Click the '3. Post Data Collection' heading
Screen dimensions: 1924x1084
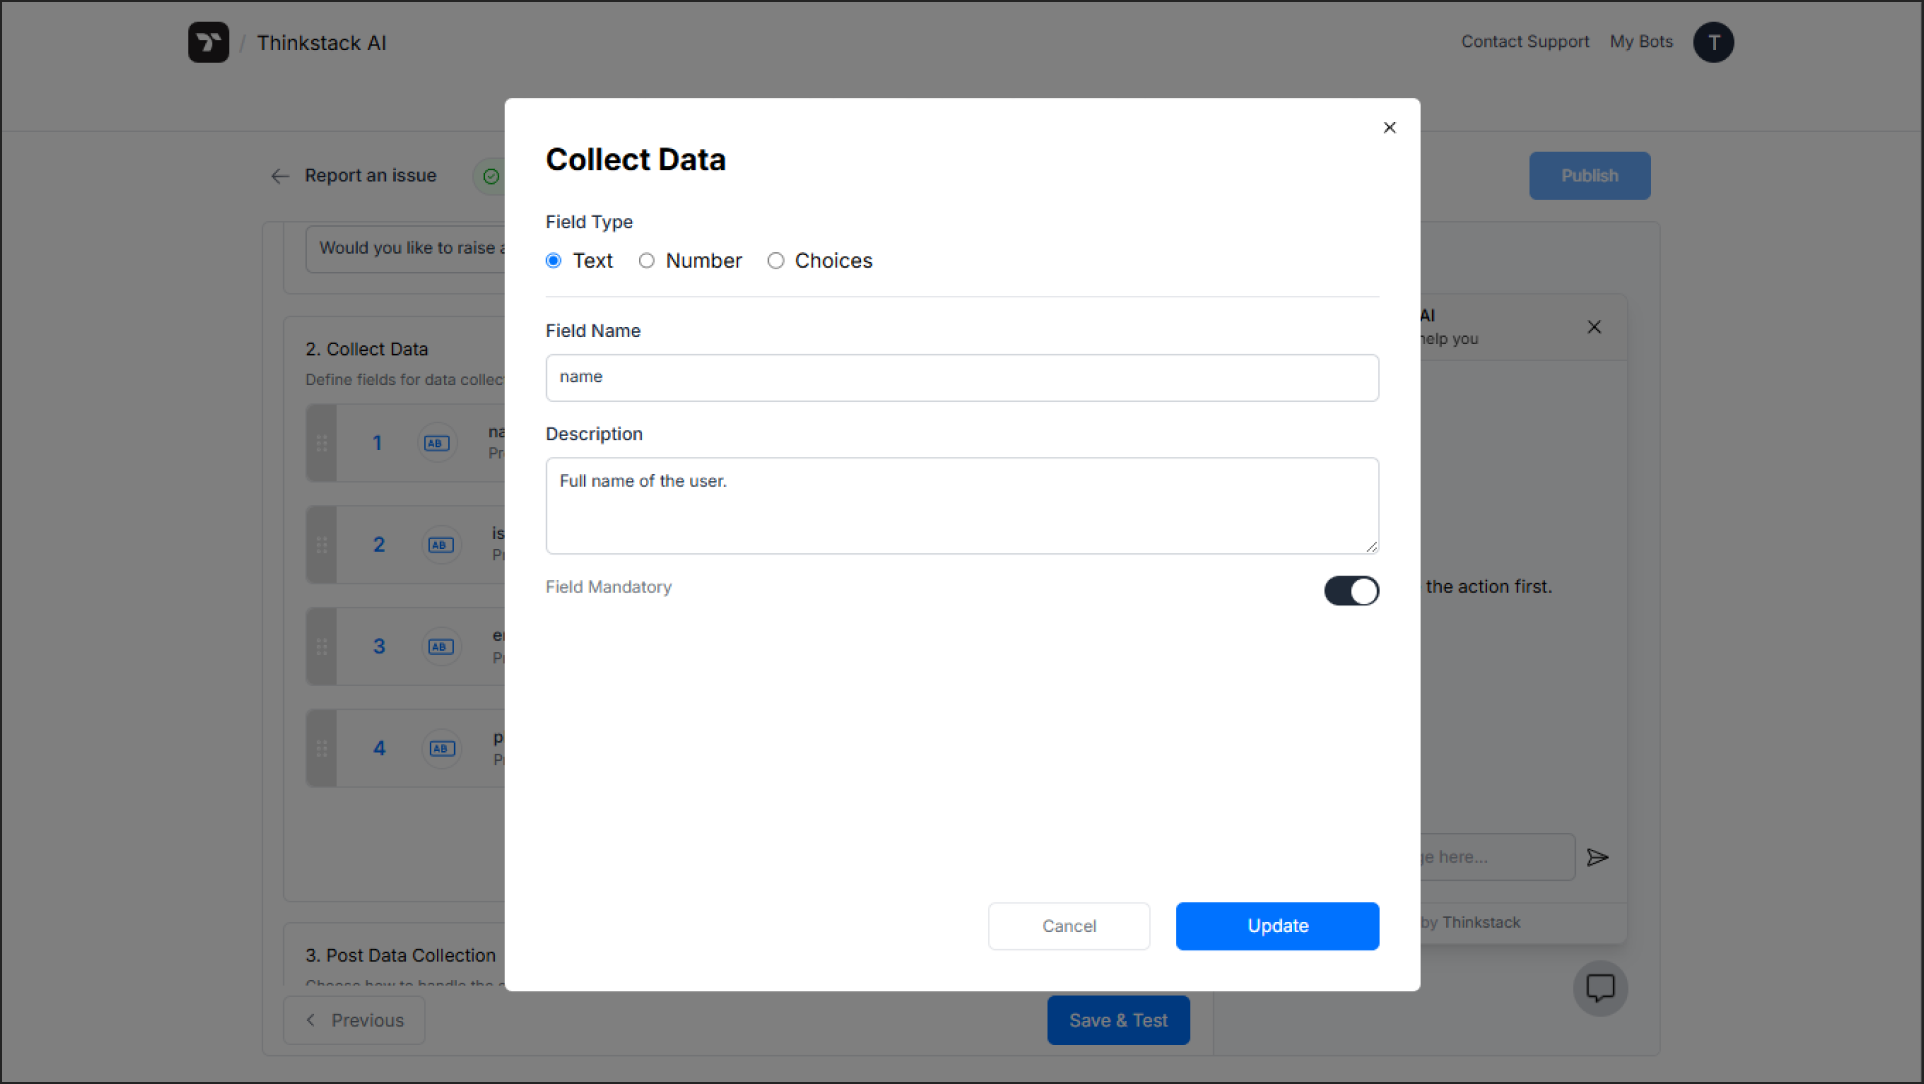(x=400, y=955)
